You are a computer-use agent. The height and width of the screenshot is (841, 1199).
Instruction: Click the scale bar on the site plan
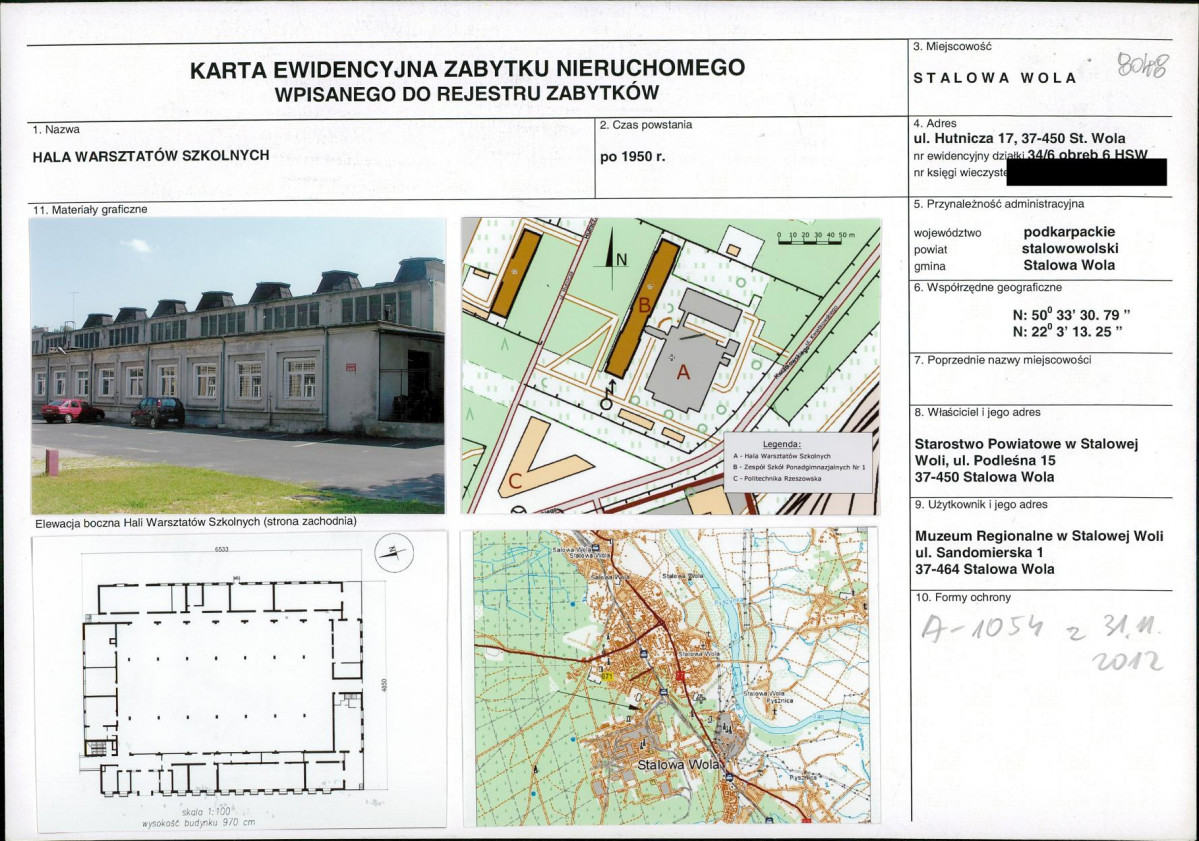coord(816,238)
